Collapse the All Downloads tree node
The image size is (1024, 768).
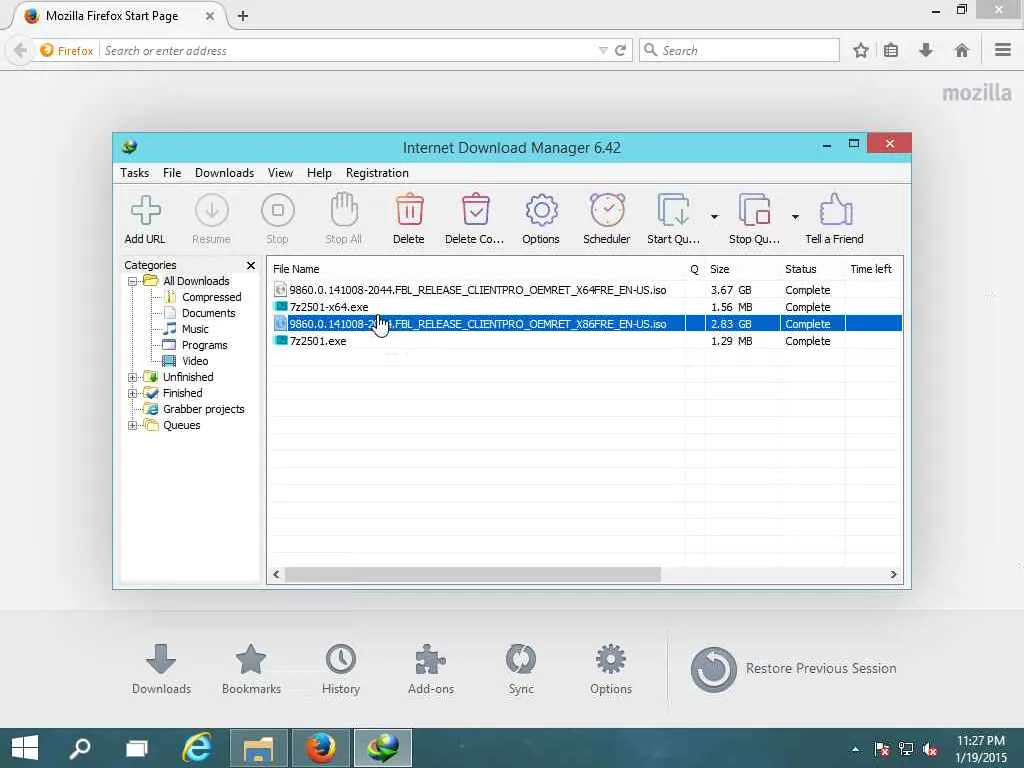point(133,281)
